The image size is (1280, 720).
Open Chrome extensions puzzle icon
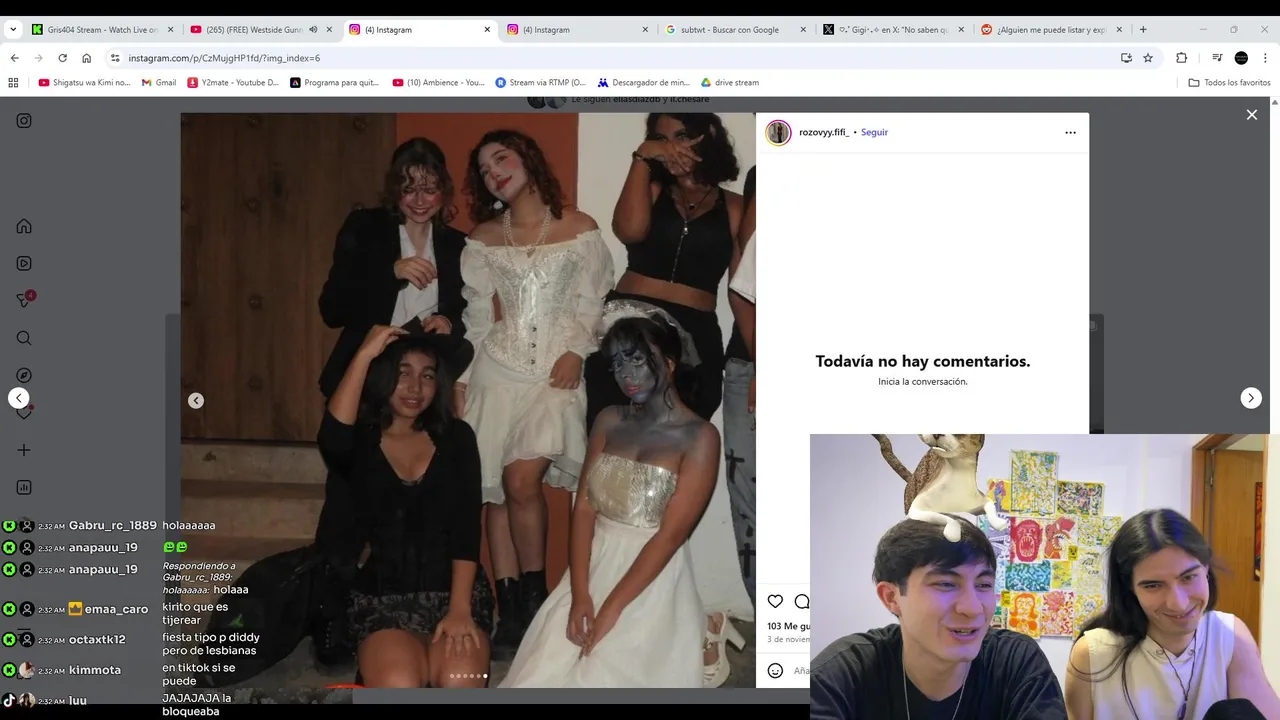tap(1181, 58)
